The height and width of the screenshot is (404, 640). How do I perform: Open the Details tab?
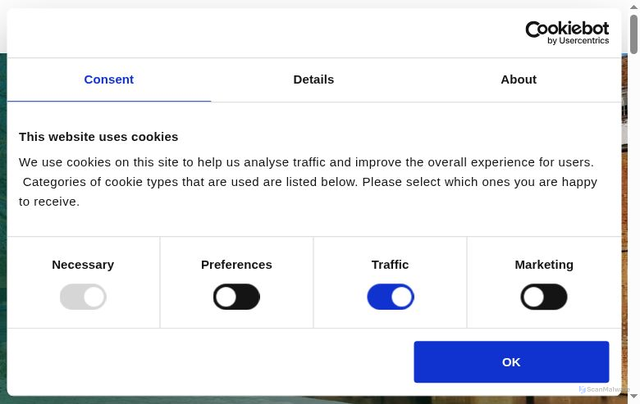point(314,80)
